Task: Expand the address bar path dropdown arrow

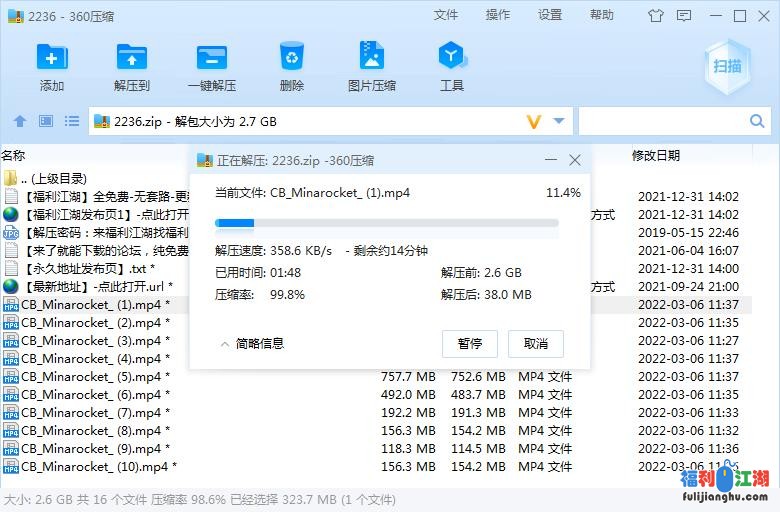Action: (559, 122)
